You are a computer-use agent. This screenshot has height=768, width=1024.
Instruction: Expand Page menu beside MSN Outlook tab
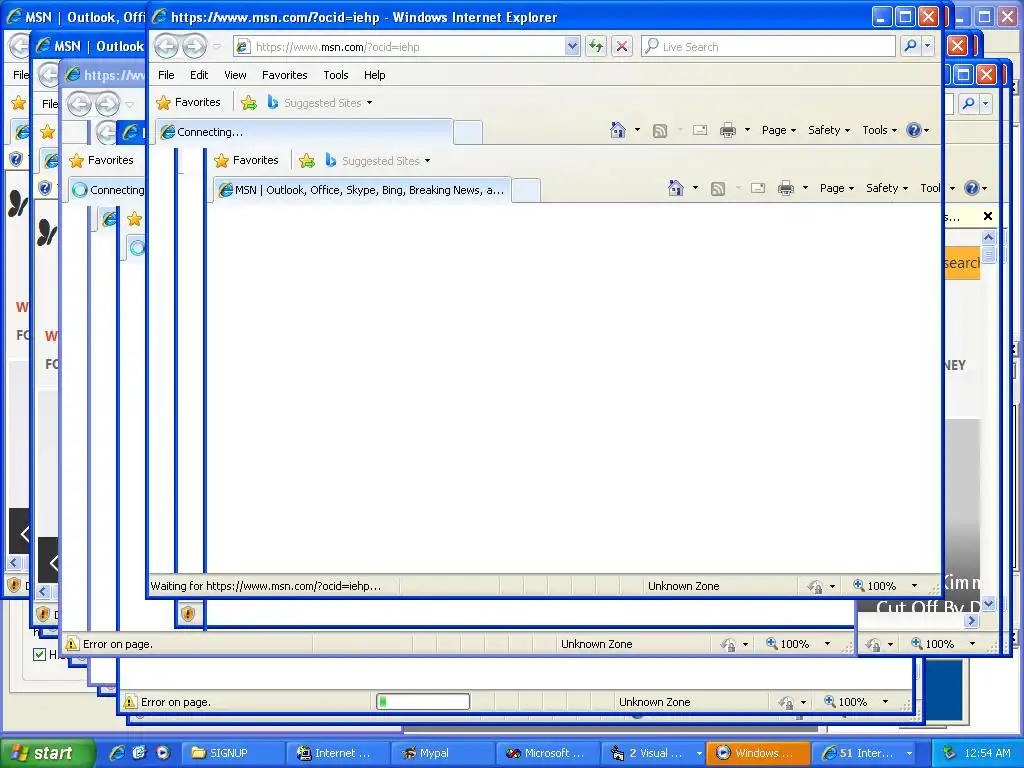coord(837,188)
